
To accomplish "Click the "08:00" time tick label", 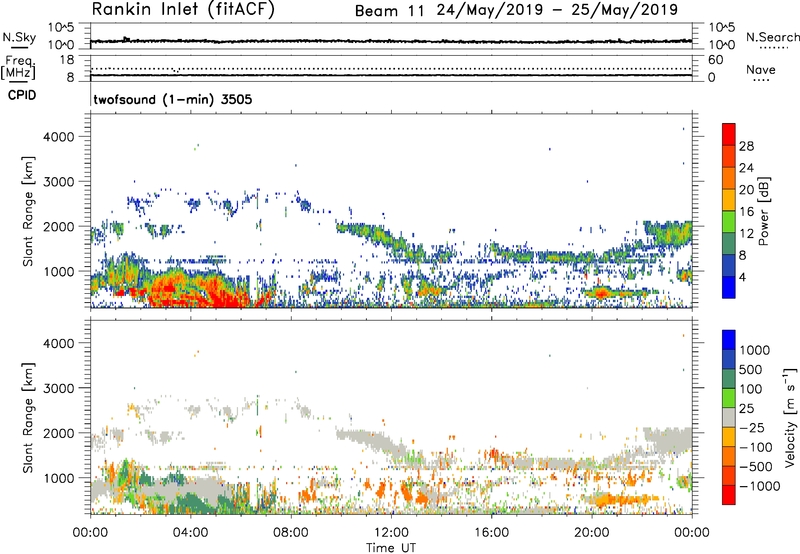I will (x=290, y=533).
